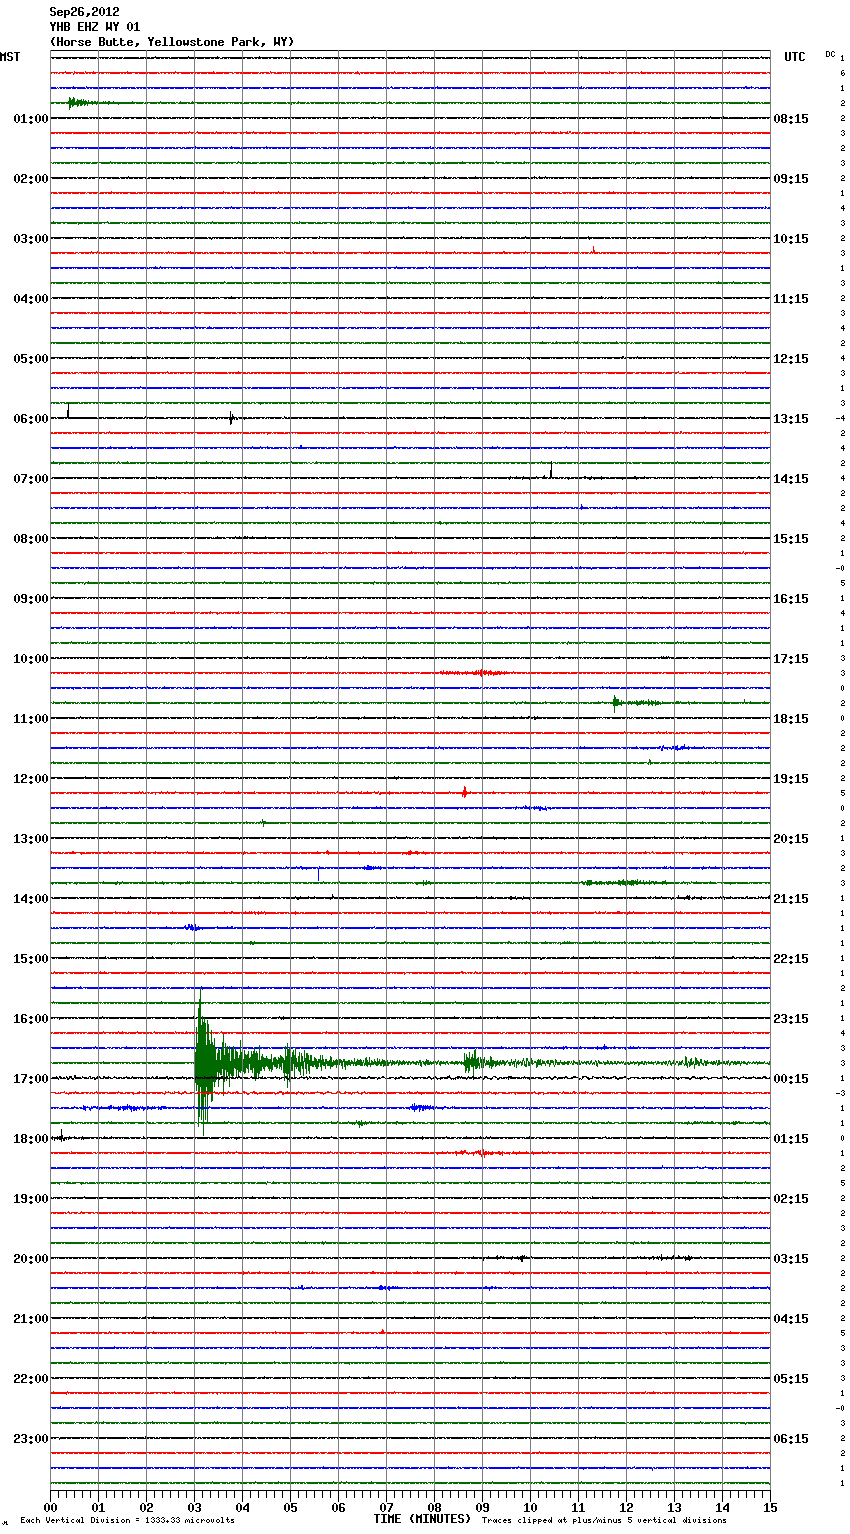Click the 10:15 UTC time label
The image size is (850, 1534).
[x=791, y=239]
